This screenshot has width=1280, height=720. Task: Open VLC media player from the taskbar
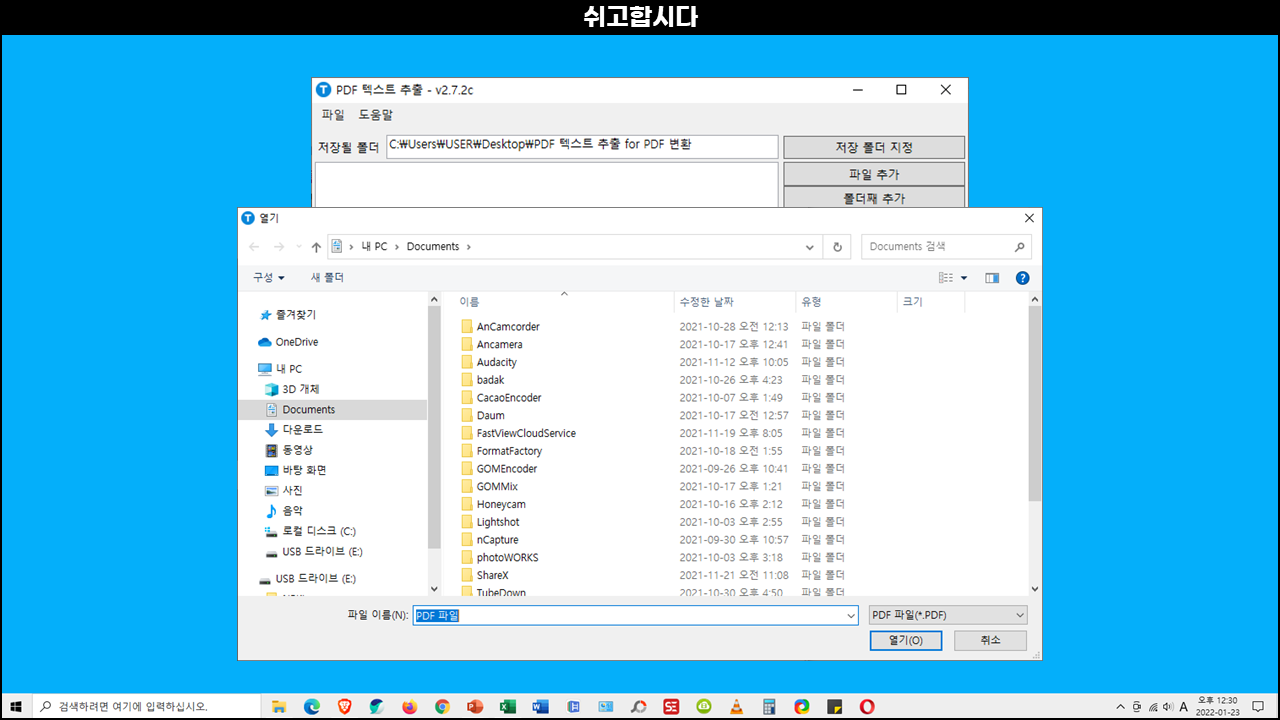coord(736,706)
